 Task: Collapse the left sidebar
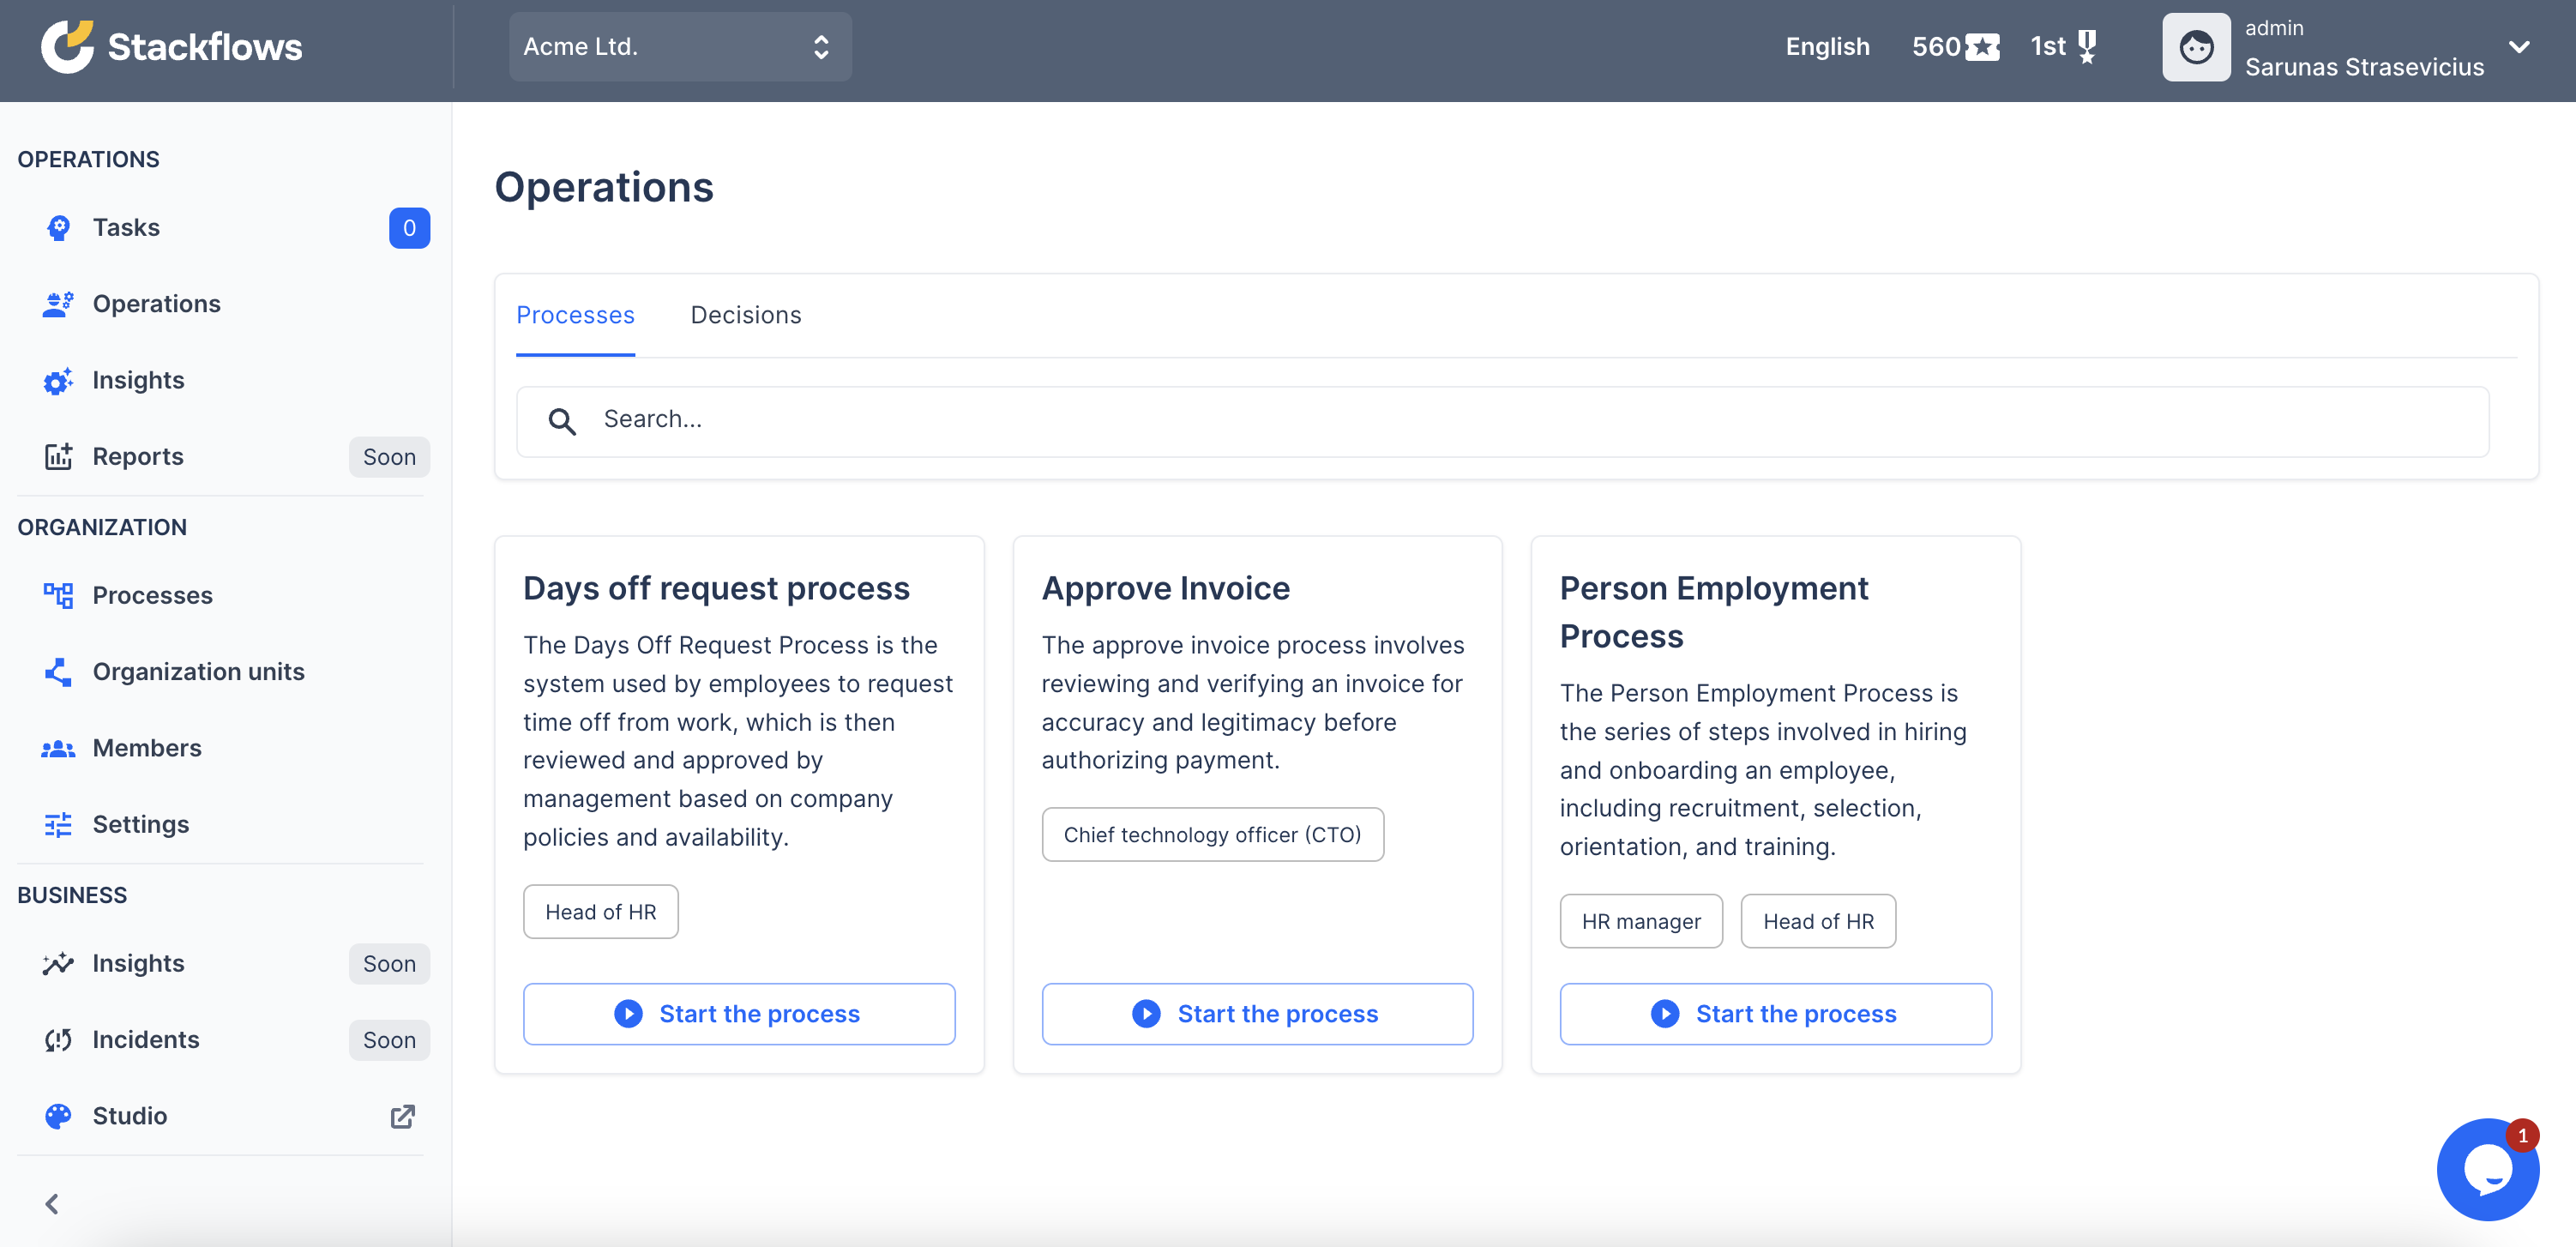click(52, 1204)
